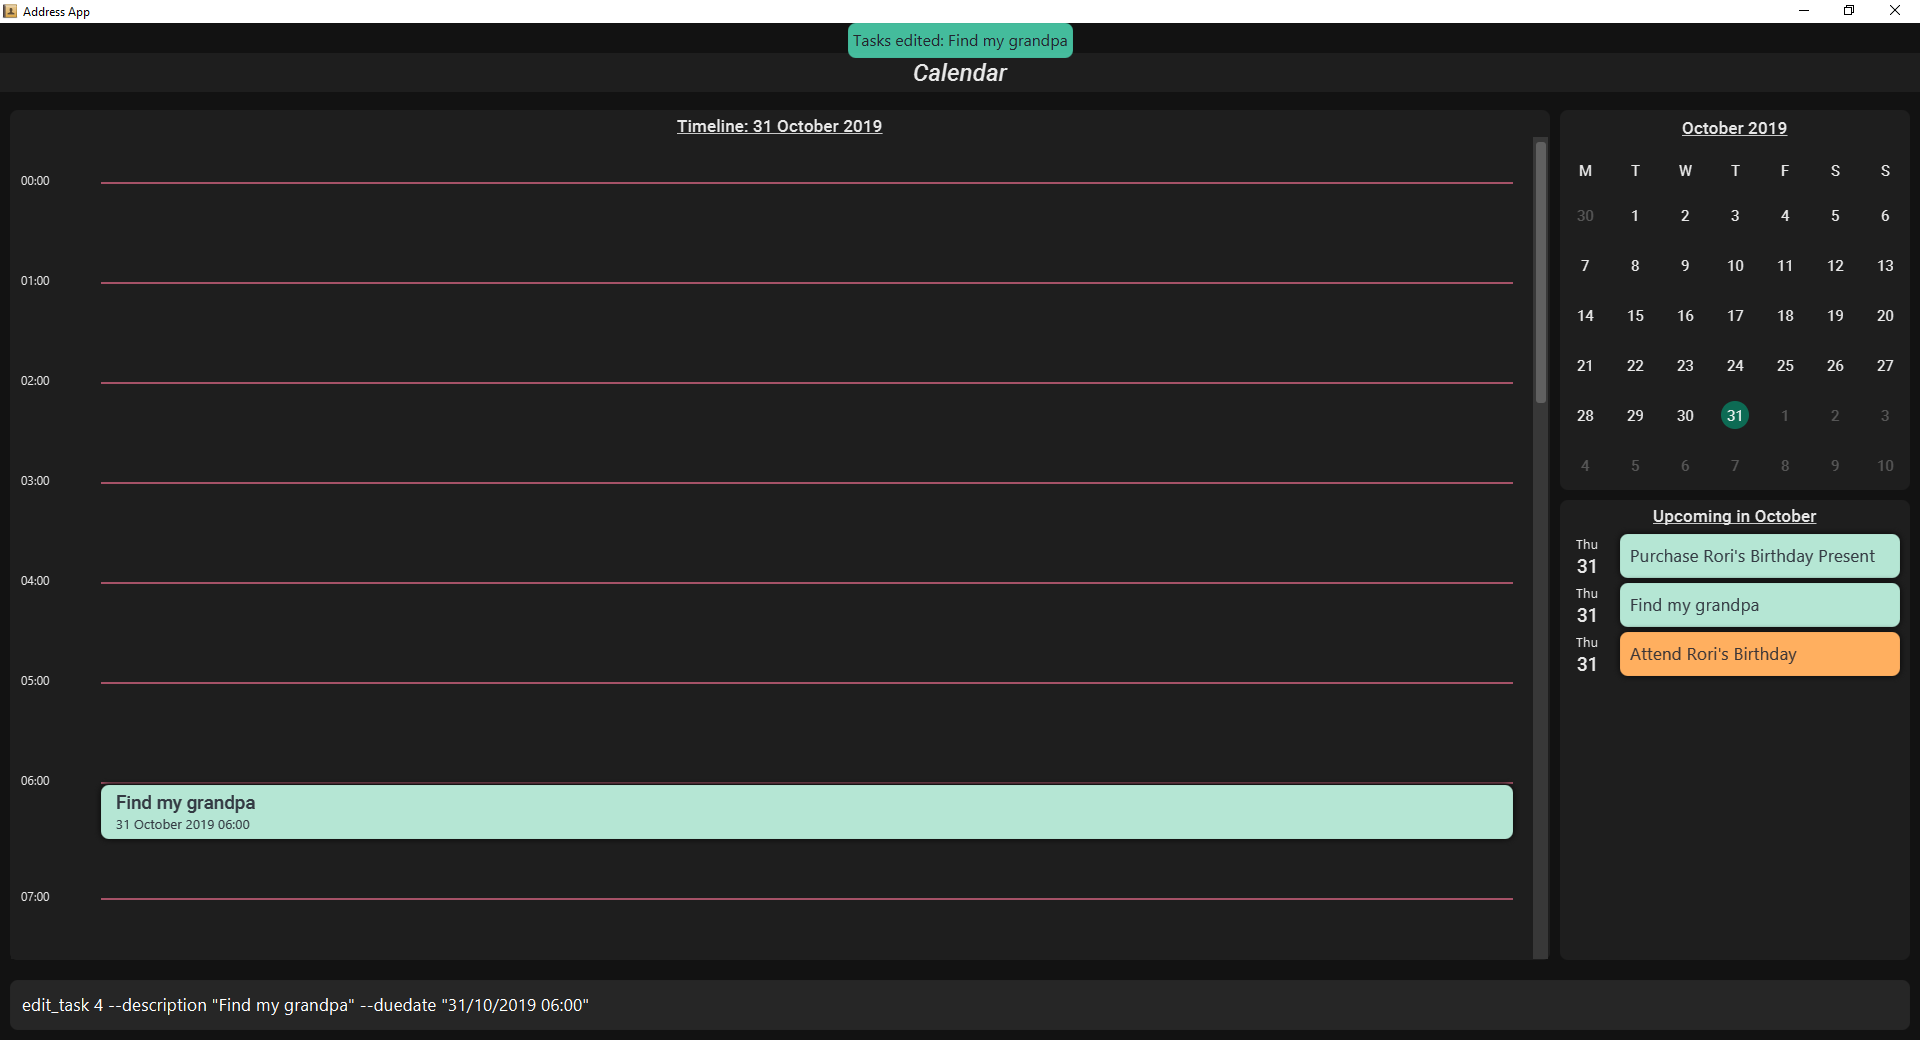This screenshot has height=1040, width=1920.
Task: Open 'Purchase Rori's Birthday Present' upcoming card
Action: [x=1759, y=556]
